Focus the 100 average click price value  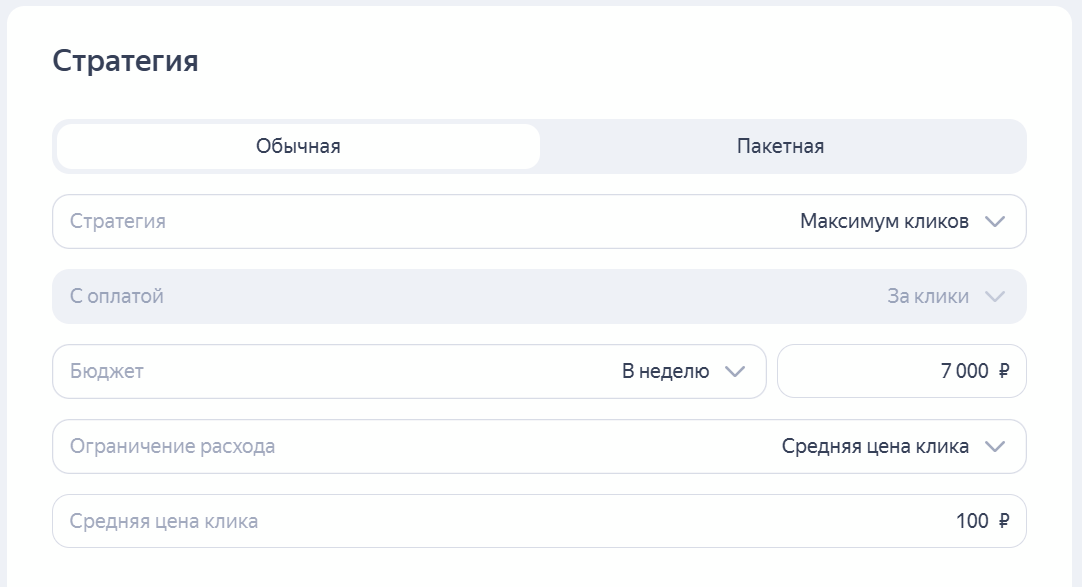click(x=971, y=522)
